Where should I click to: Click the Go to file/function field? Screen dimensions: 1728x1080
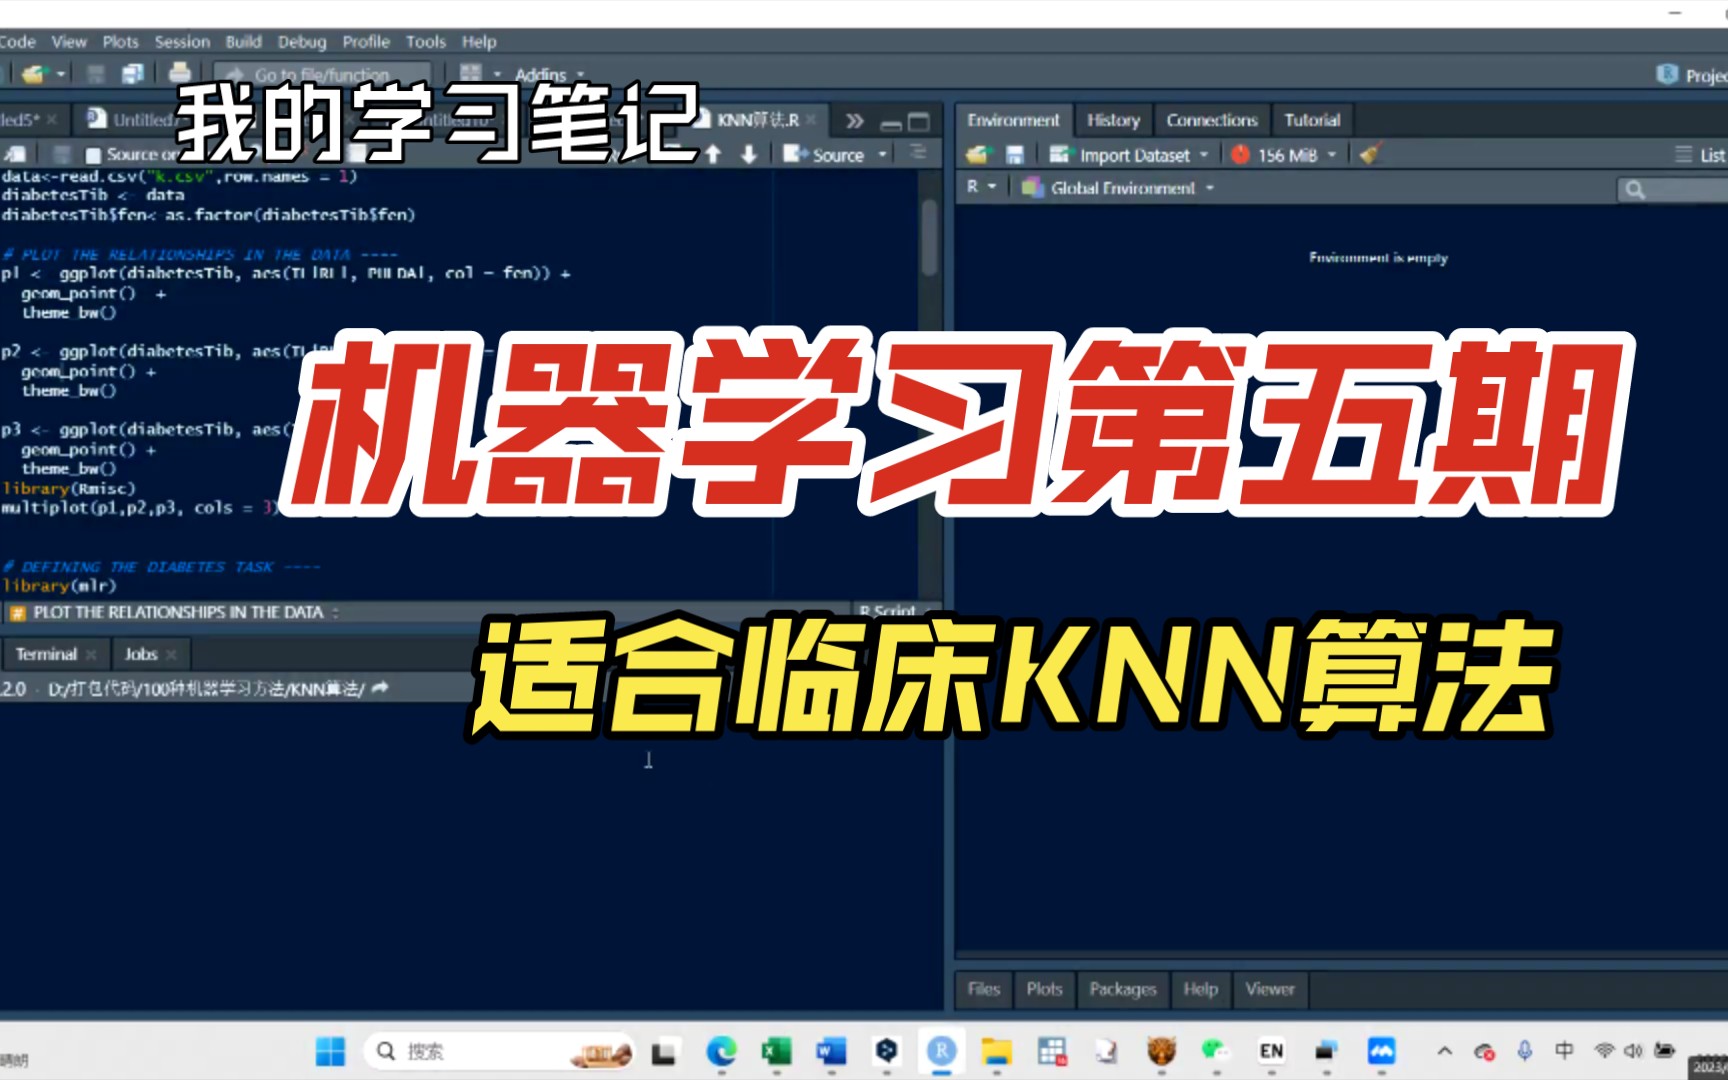322,75
